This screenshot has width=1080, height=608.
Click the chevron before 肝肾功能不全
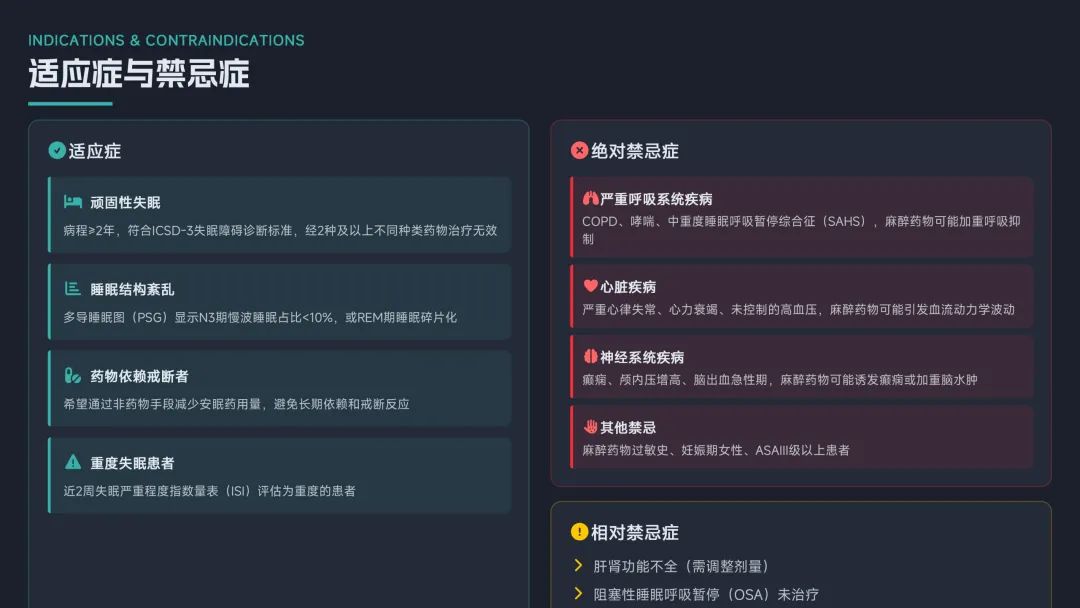tap(578, 565)
